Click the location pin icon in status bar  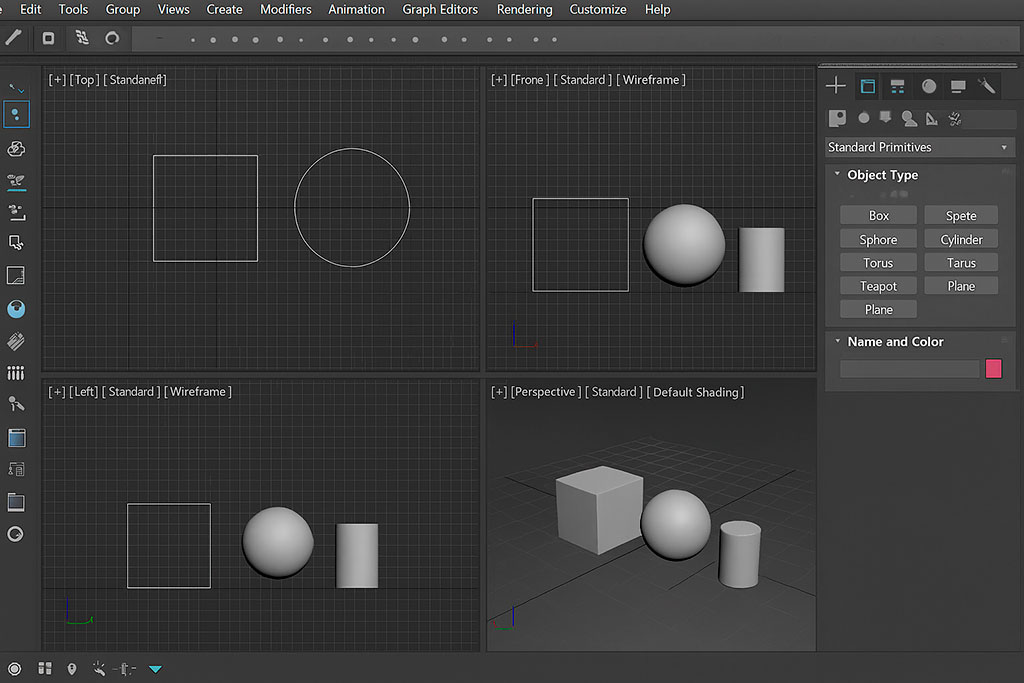[x=72, y=668]
